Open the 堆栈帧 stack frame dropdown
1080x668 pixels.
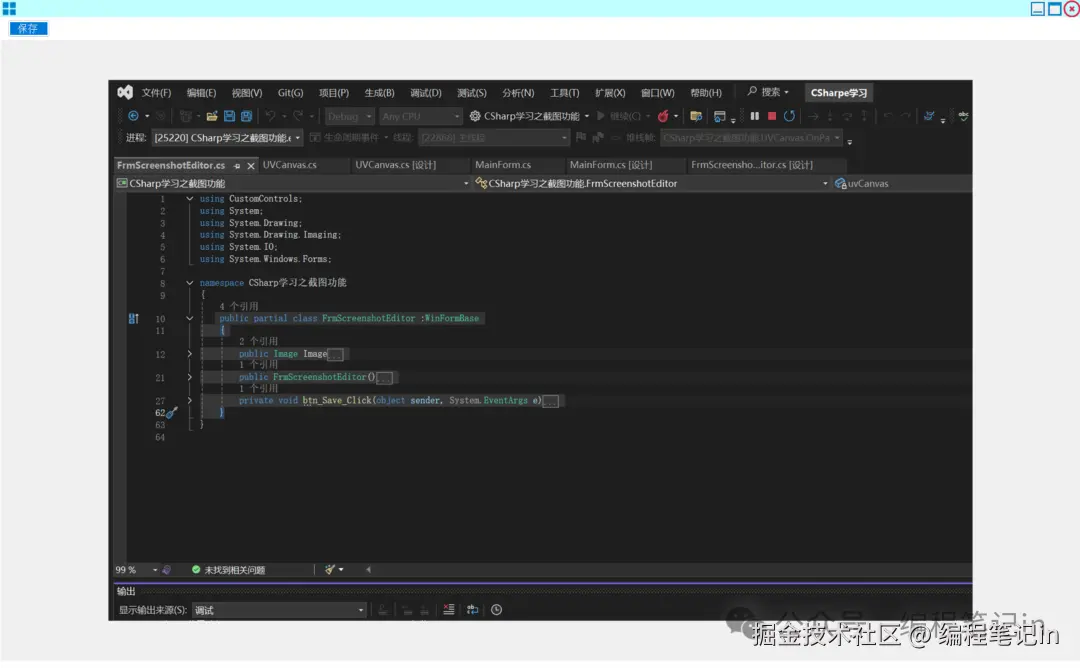click(x=751, y=138)
